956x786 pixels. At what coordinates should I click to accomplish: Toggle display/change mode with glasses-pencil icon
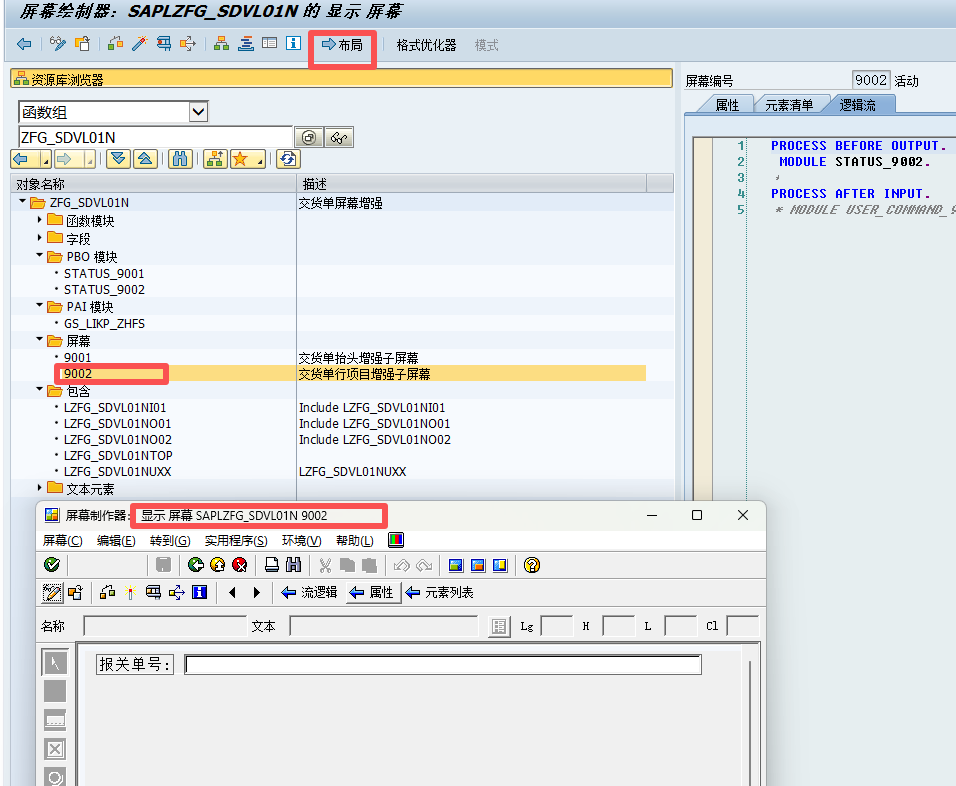tap(58, 43)
